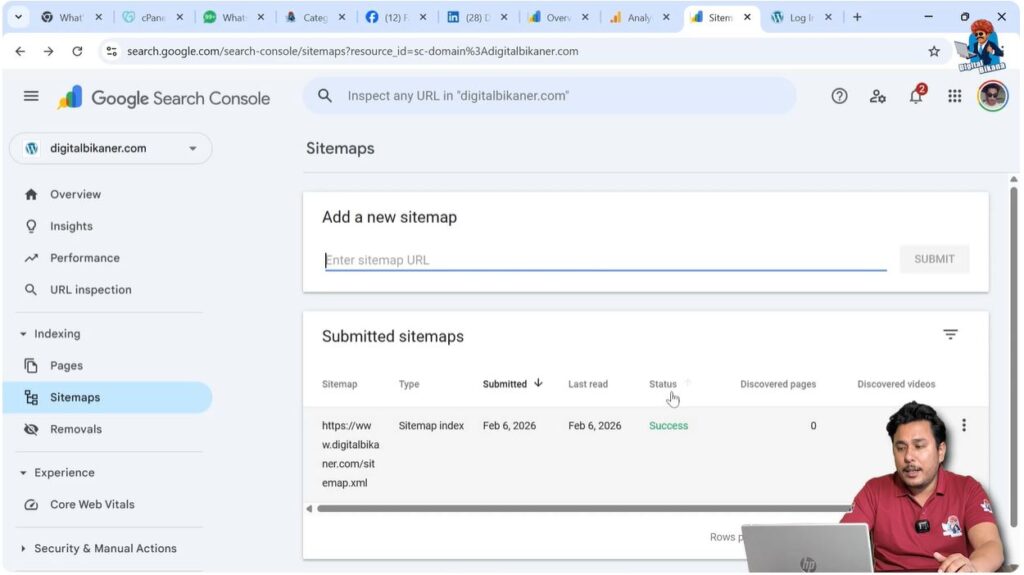Sort by Status column
This screenshot has width=1024, height=575.
[663, 384]
